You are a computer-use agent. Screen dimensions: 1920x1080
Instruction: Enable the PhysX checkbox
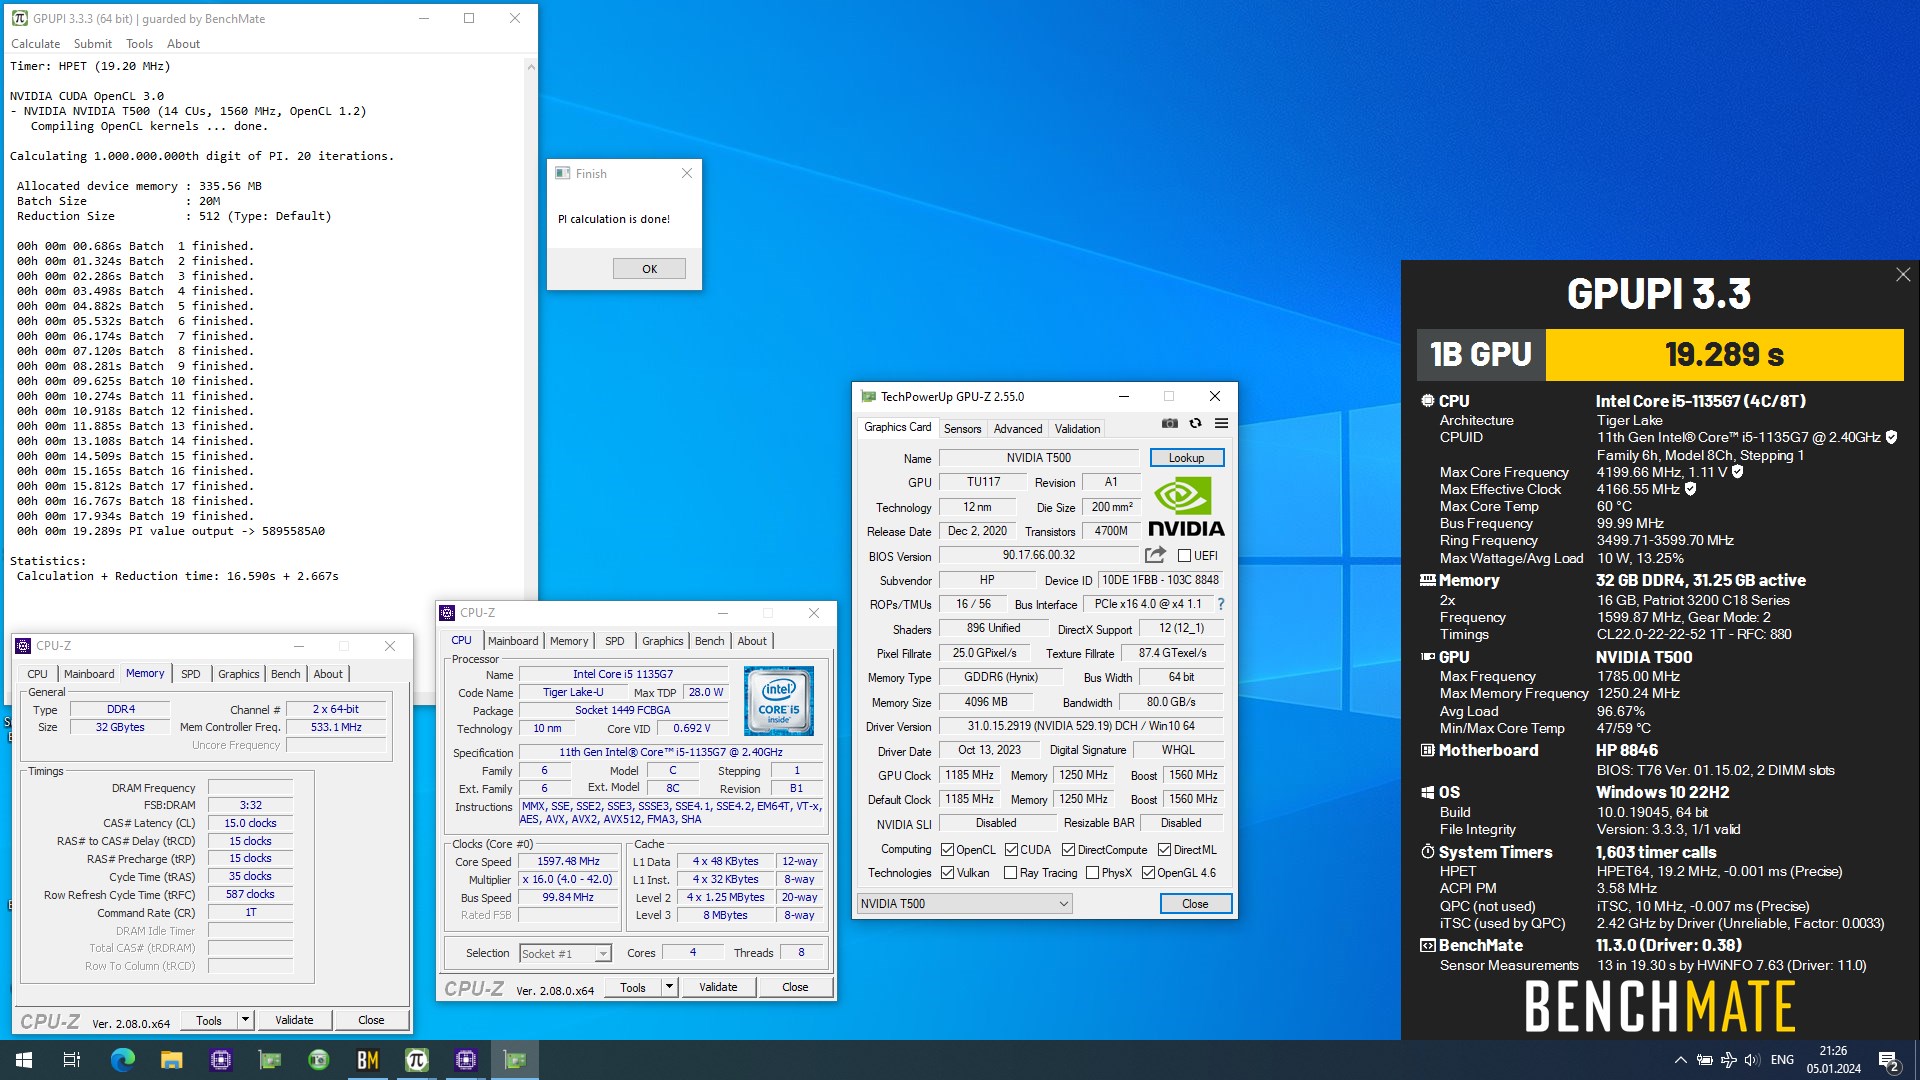tap(1092, 873)
